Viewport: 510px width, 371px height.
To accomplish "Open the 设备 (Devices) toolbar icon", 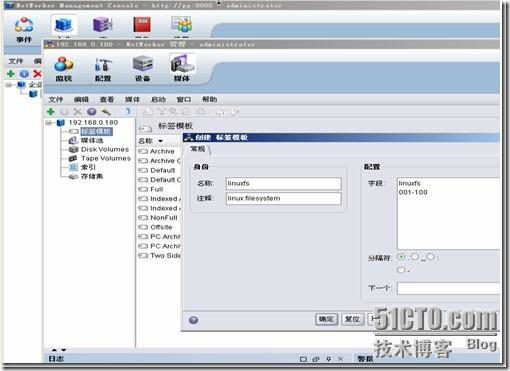I will (143, 69).
